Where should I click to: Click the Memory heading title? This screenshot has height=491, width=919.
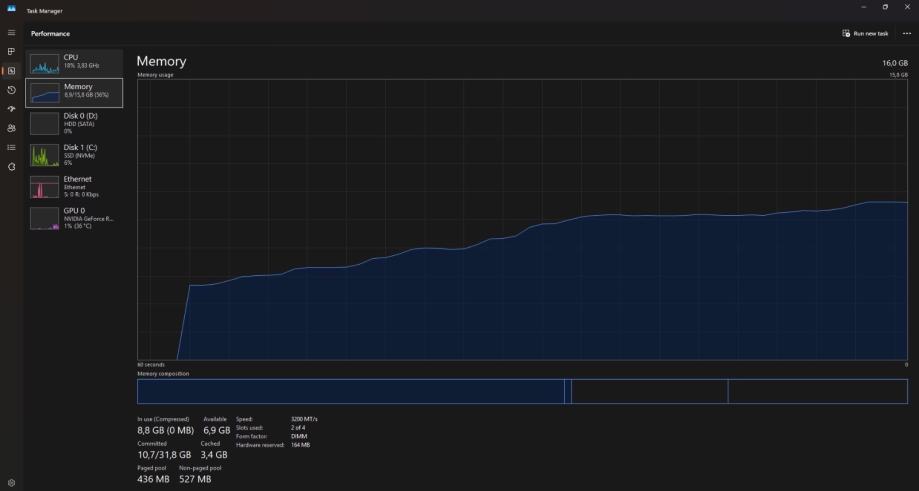pos(161,62)
